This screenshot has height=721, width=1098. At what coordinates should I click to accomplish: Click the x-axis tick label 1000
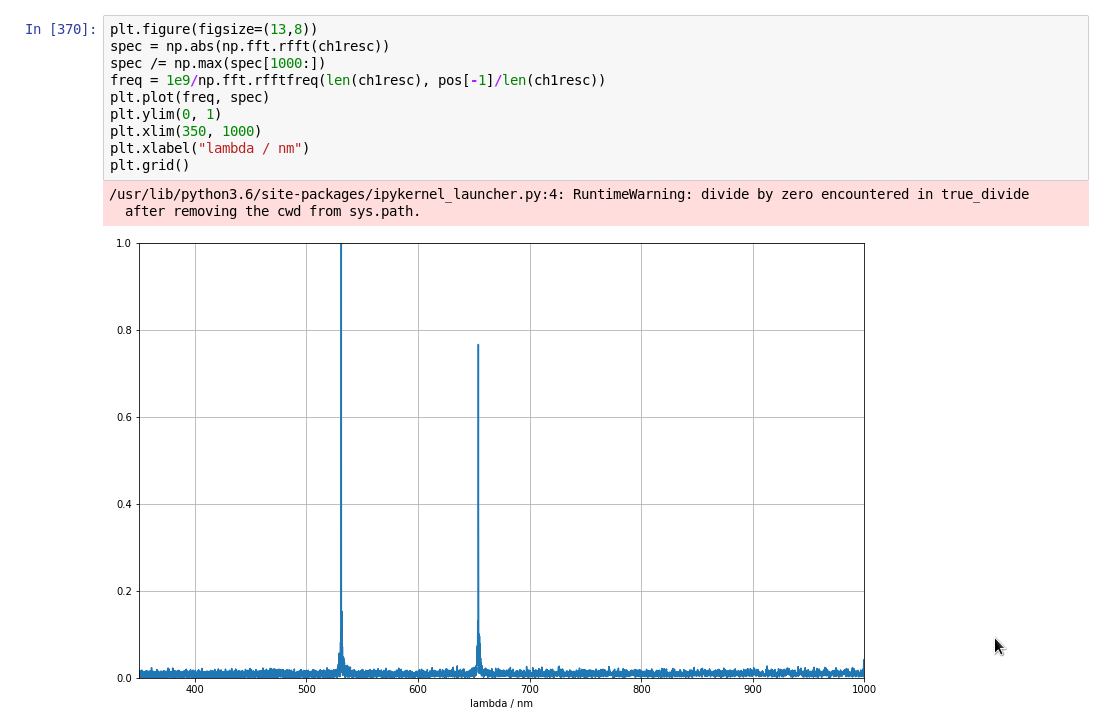pos(864,690)
